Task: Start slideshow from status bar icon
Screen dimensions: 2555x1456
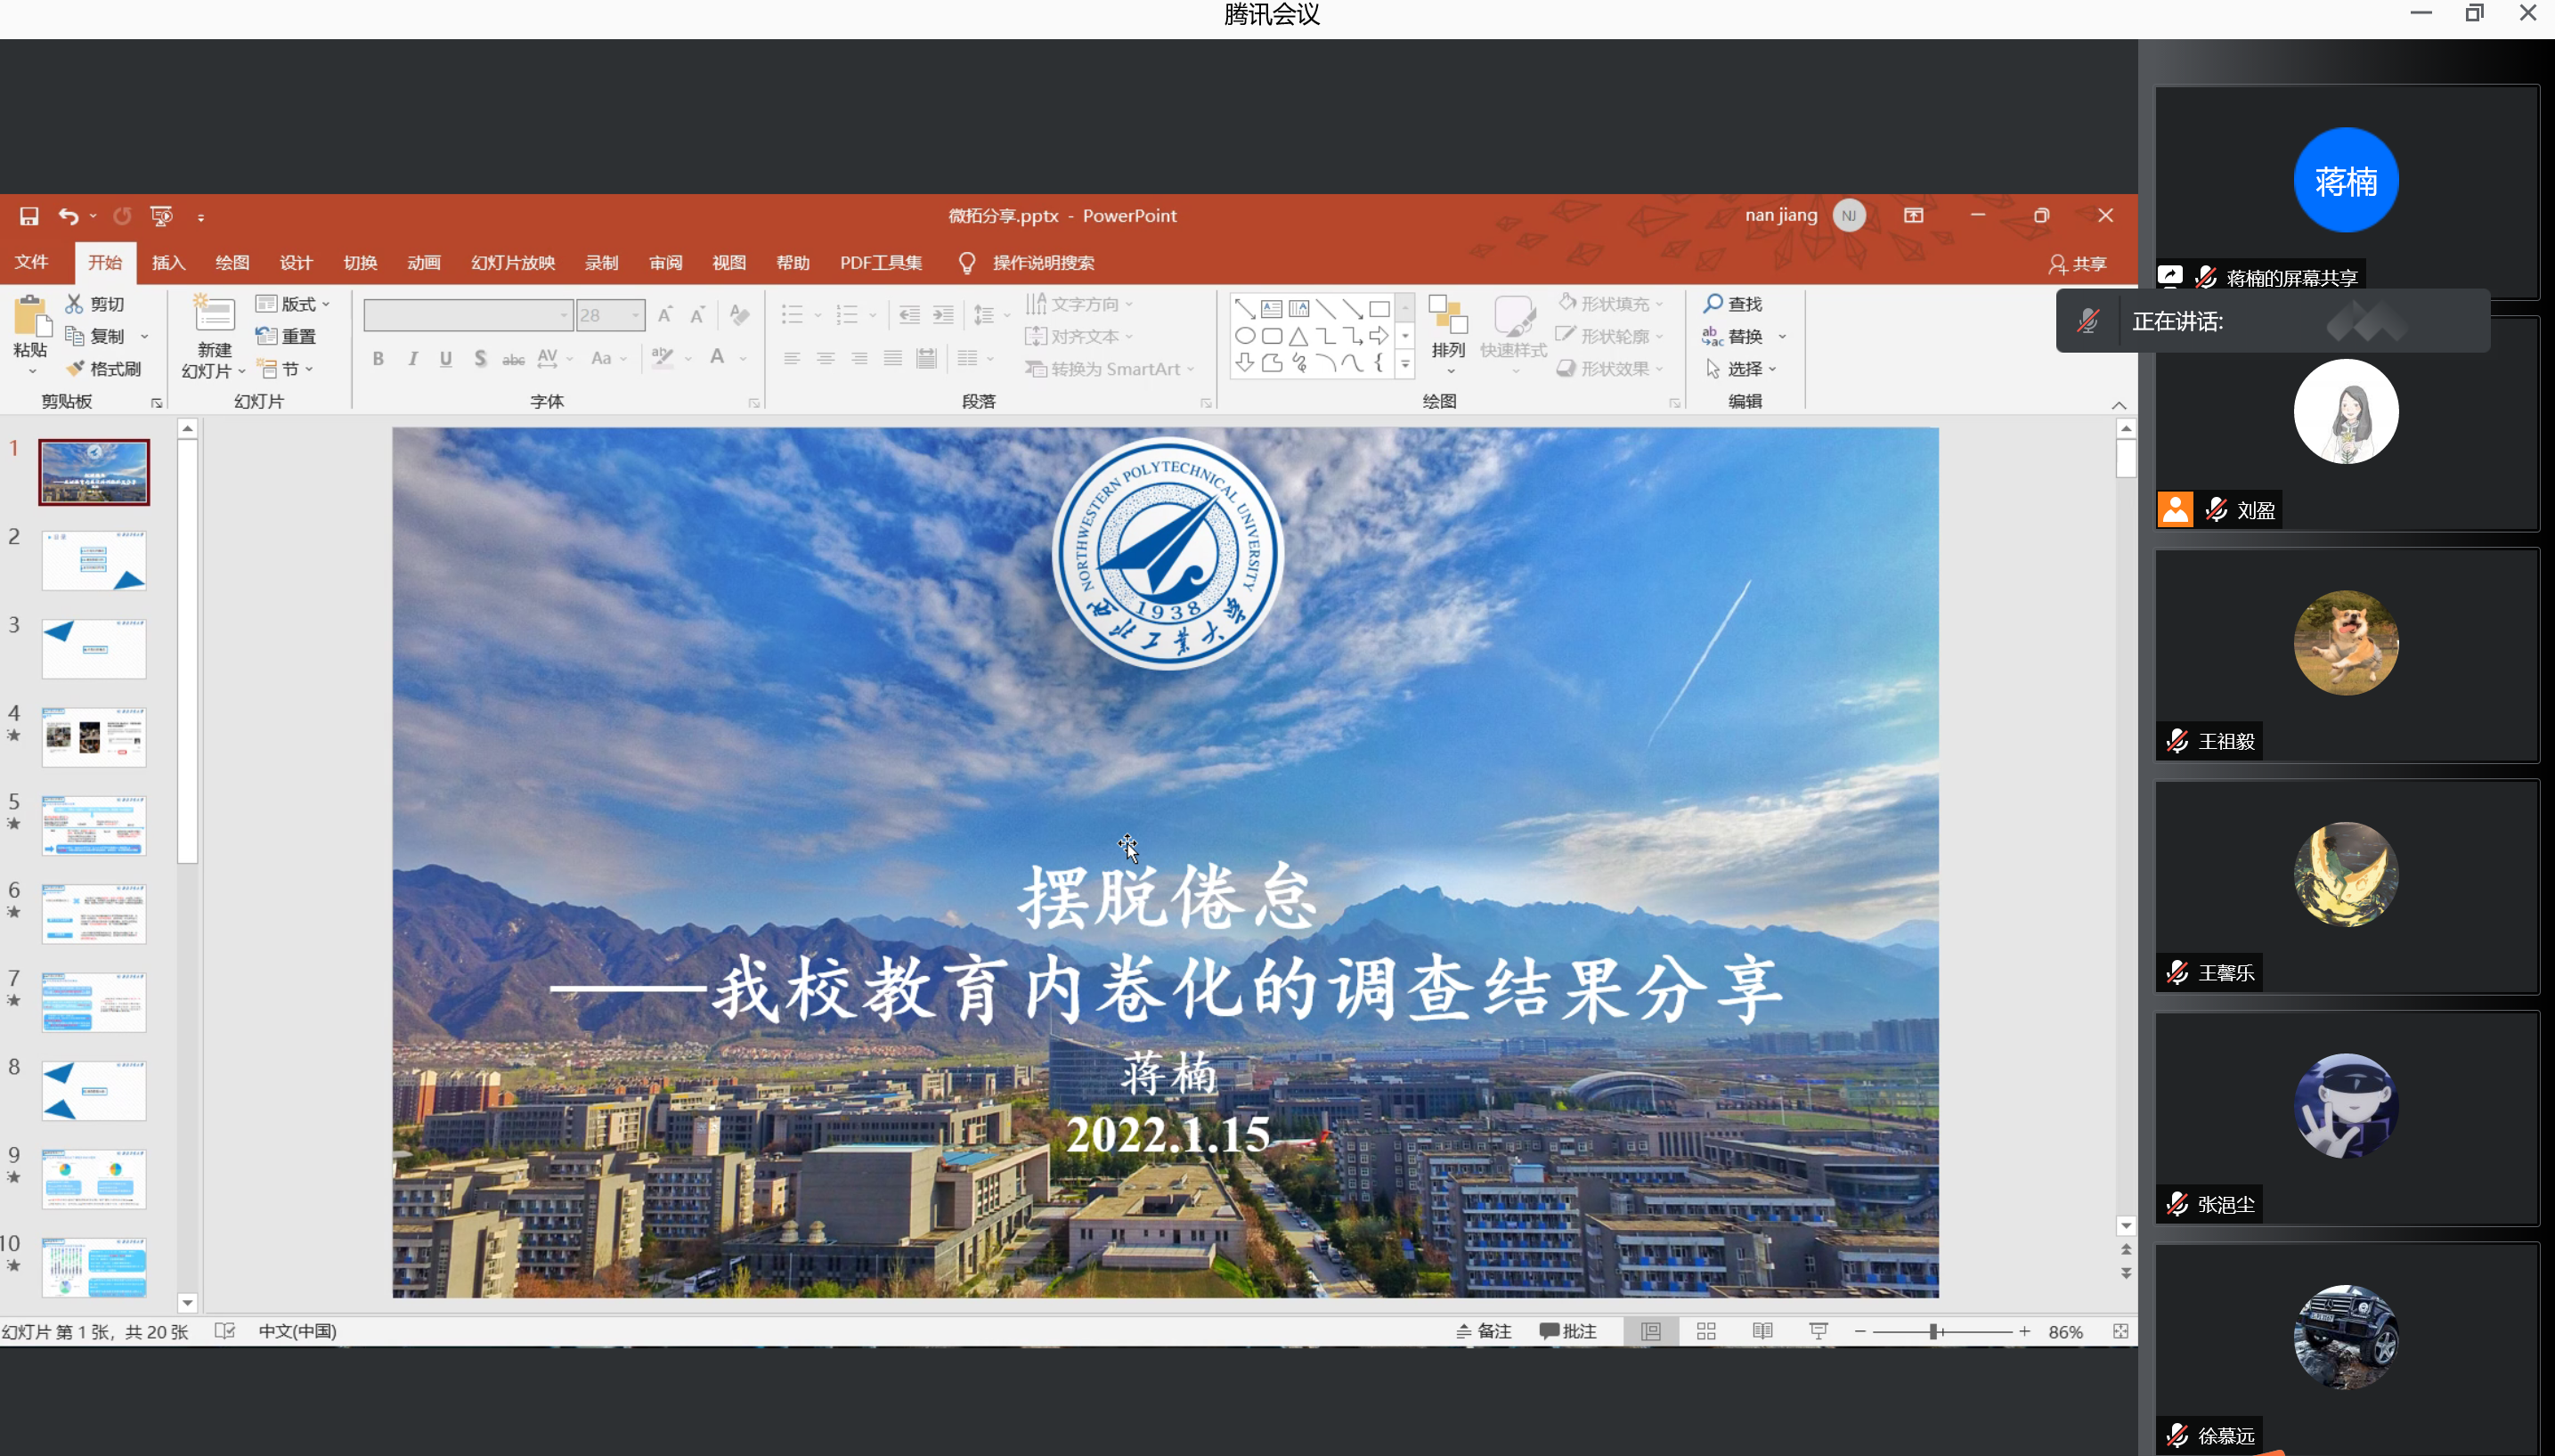Action: click(x=1818, y=1331)
